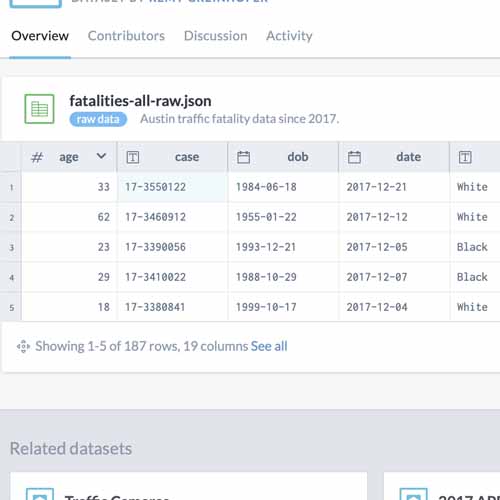Click the raw data tag
This screenshot has height=500, width=500.
98,119
